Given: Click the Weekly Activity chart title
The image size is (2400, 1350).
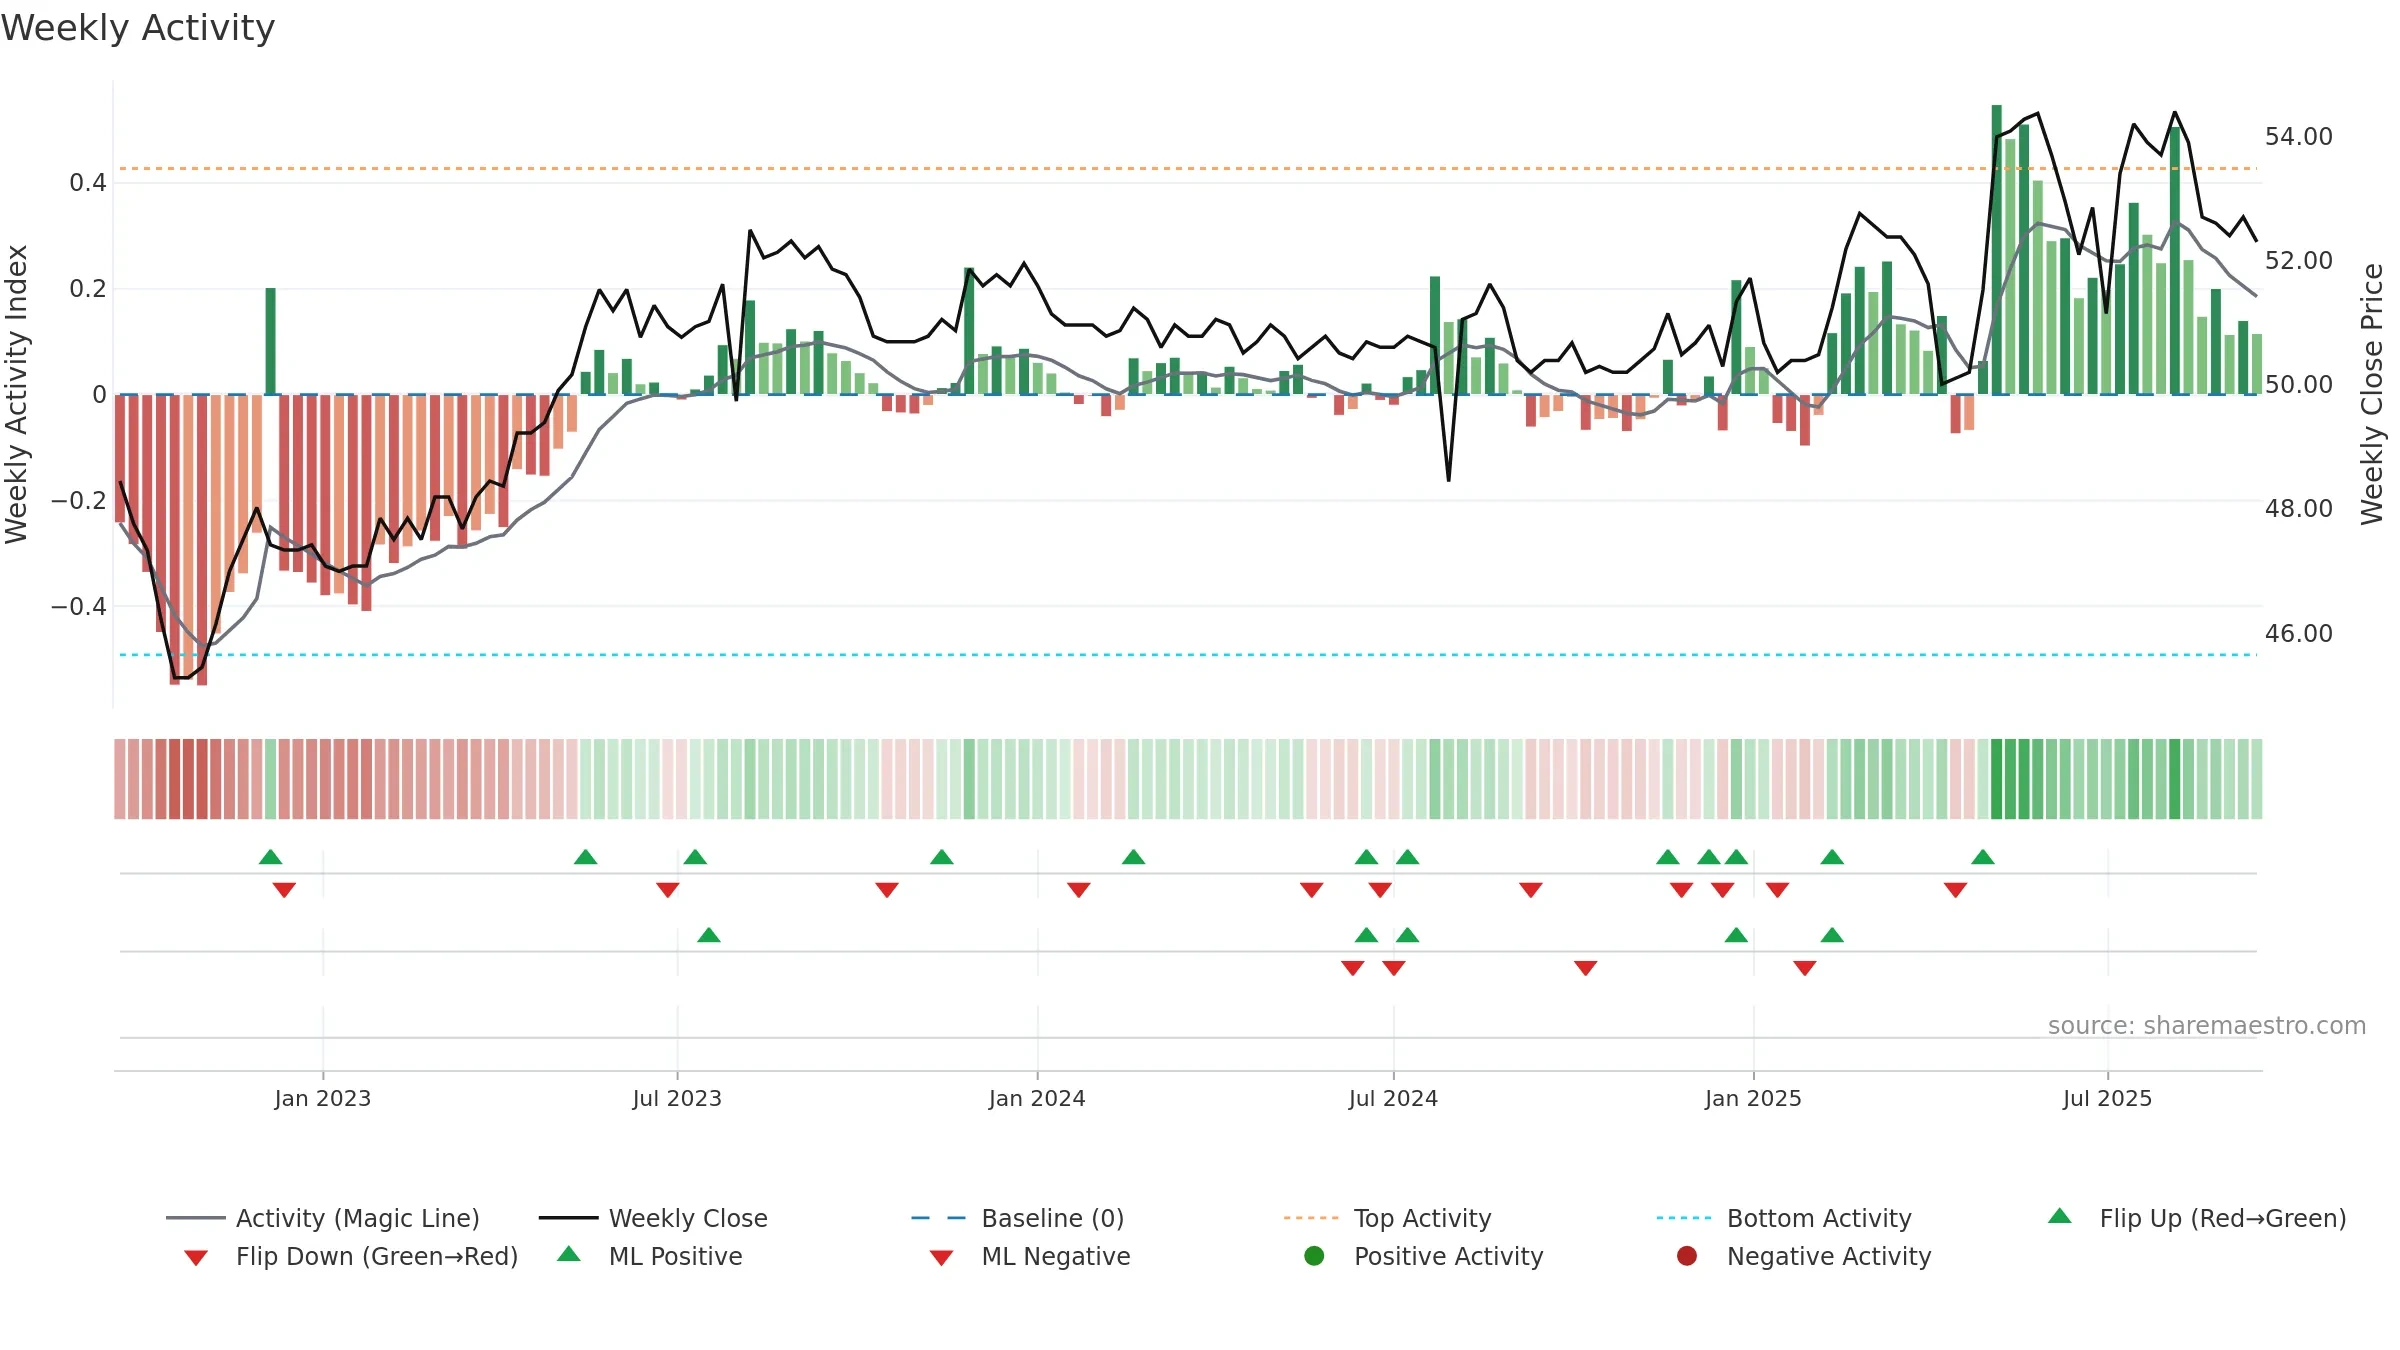Looking at the screenshot, I should pyautogui.click(x=138, y=28).
